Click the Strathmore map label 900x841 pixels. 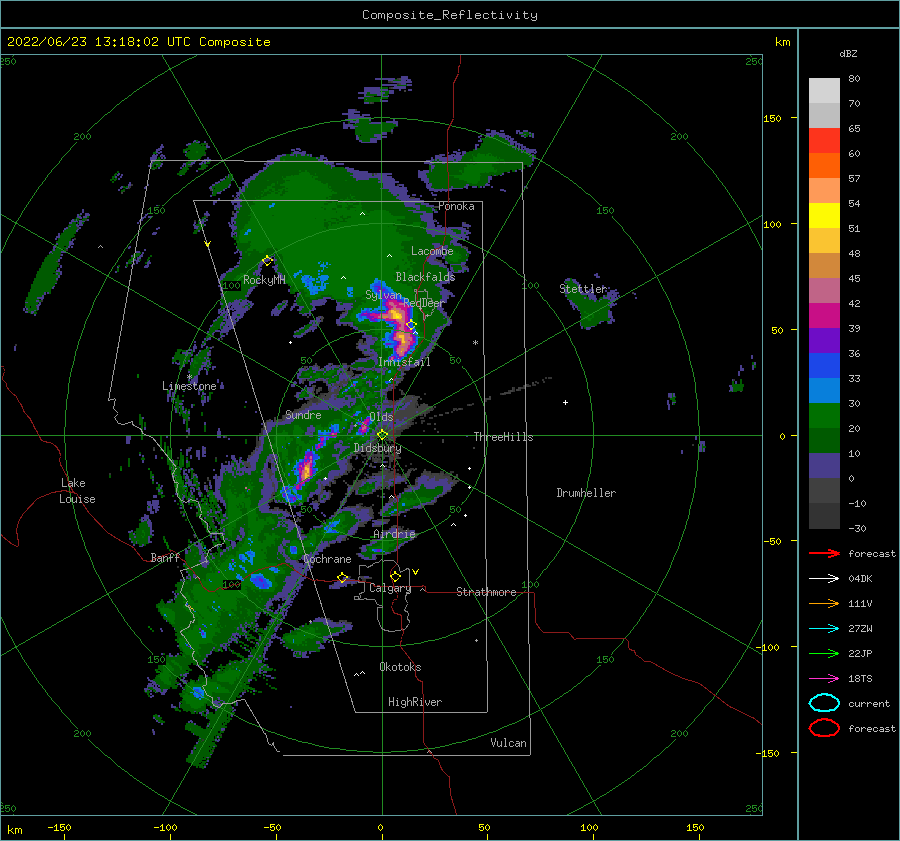486,592
